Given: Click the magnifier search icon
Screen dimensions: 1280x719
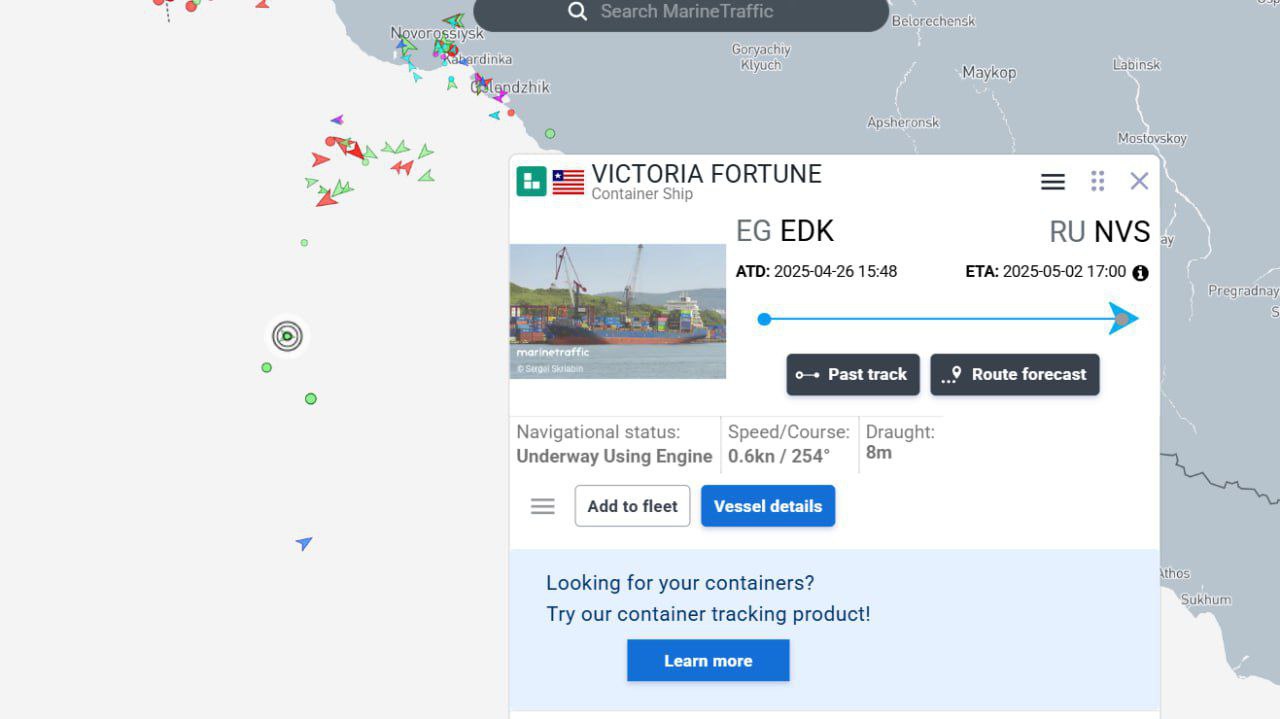Looking at the screenshot, I should (x=577, y=12).
